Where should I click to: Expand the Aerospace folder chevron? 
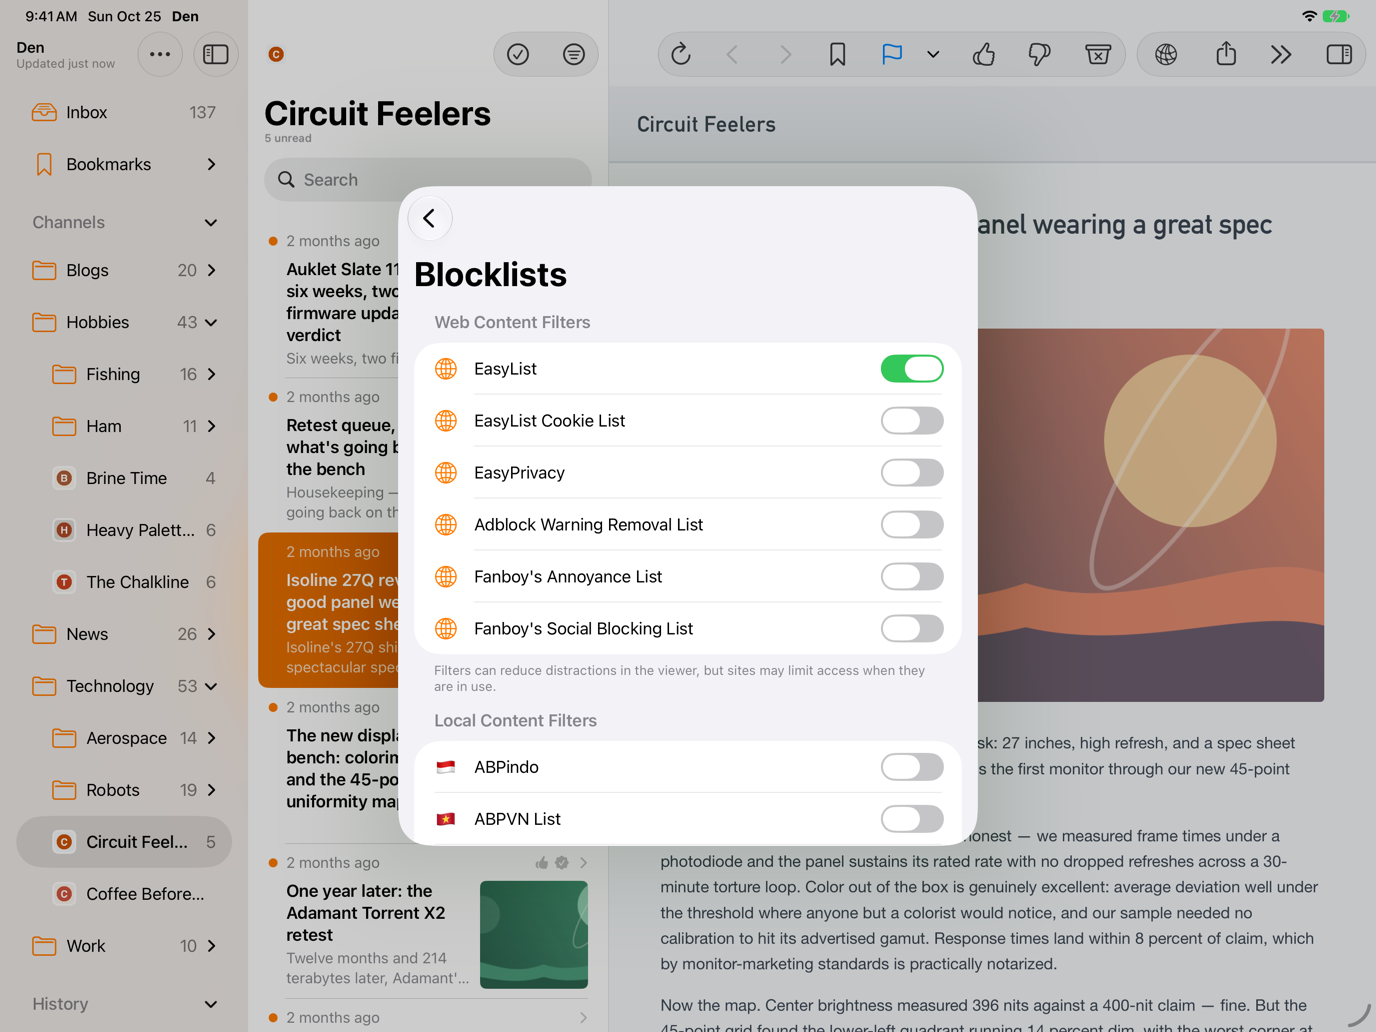click(211, 738)
